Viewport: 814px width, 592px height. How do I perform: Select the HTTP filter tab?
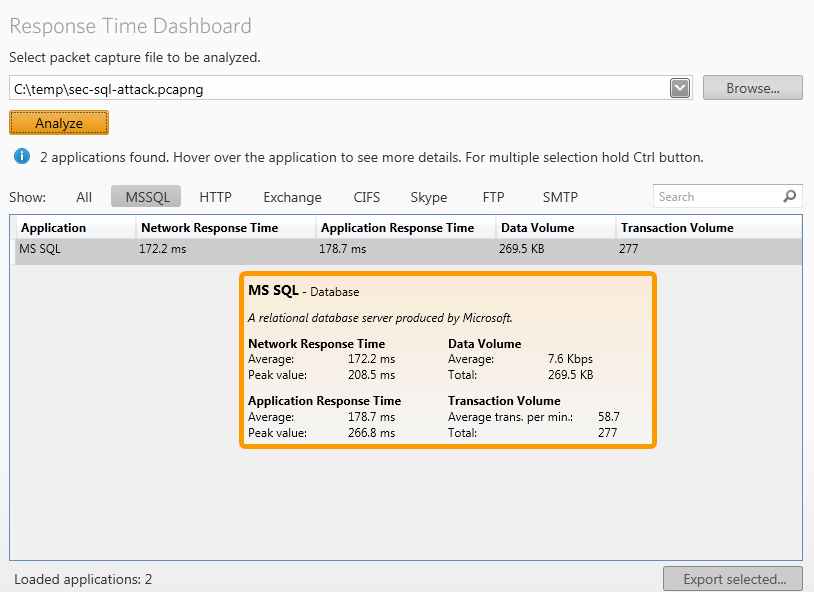[215, 197]
